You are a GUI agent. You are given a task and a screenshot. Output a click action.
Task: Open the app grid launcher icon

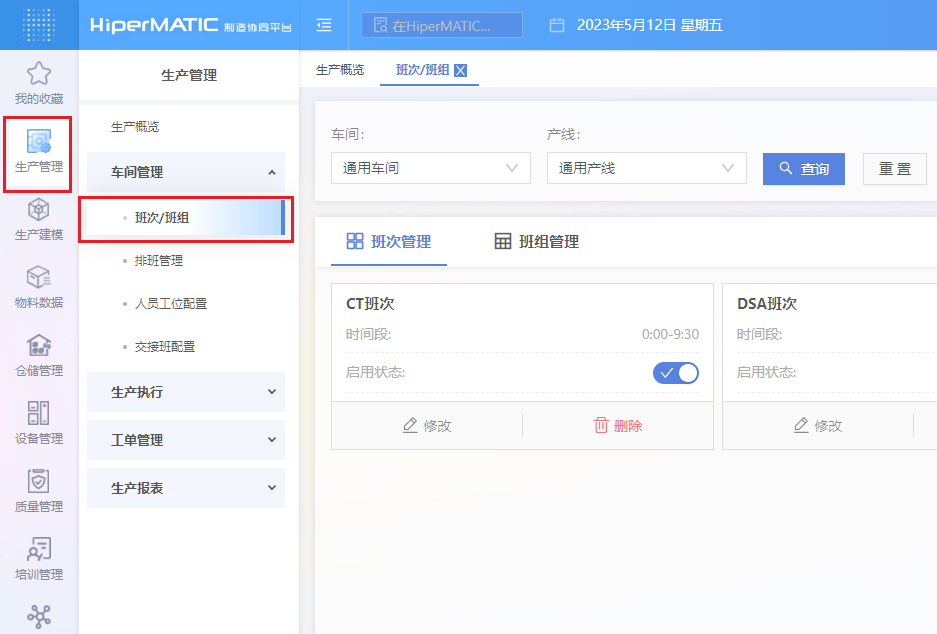39,24
